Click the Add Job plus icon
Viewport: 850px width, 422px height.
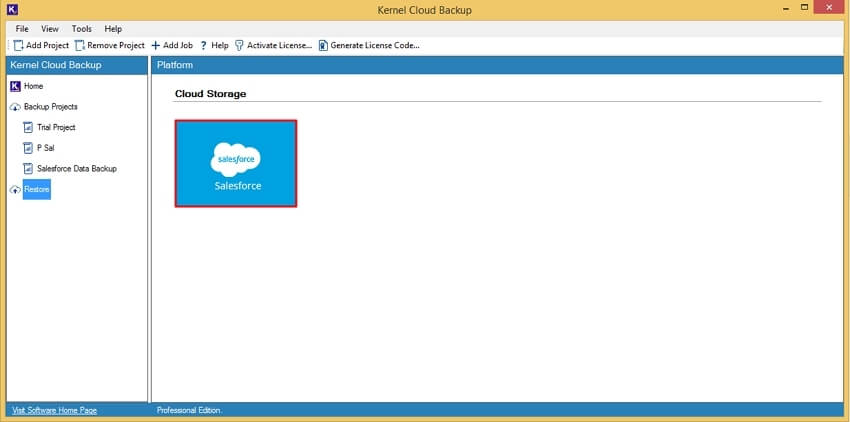click(x=156, y=46)
